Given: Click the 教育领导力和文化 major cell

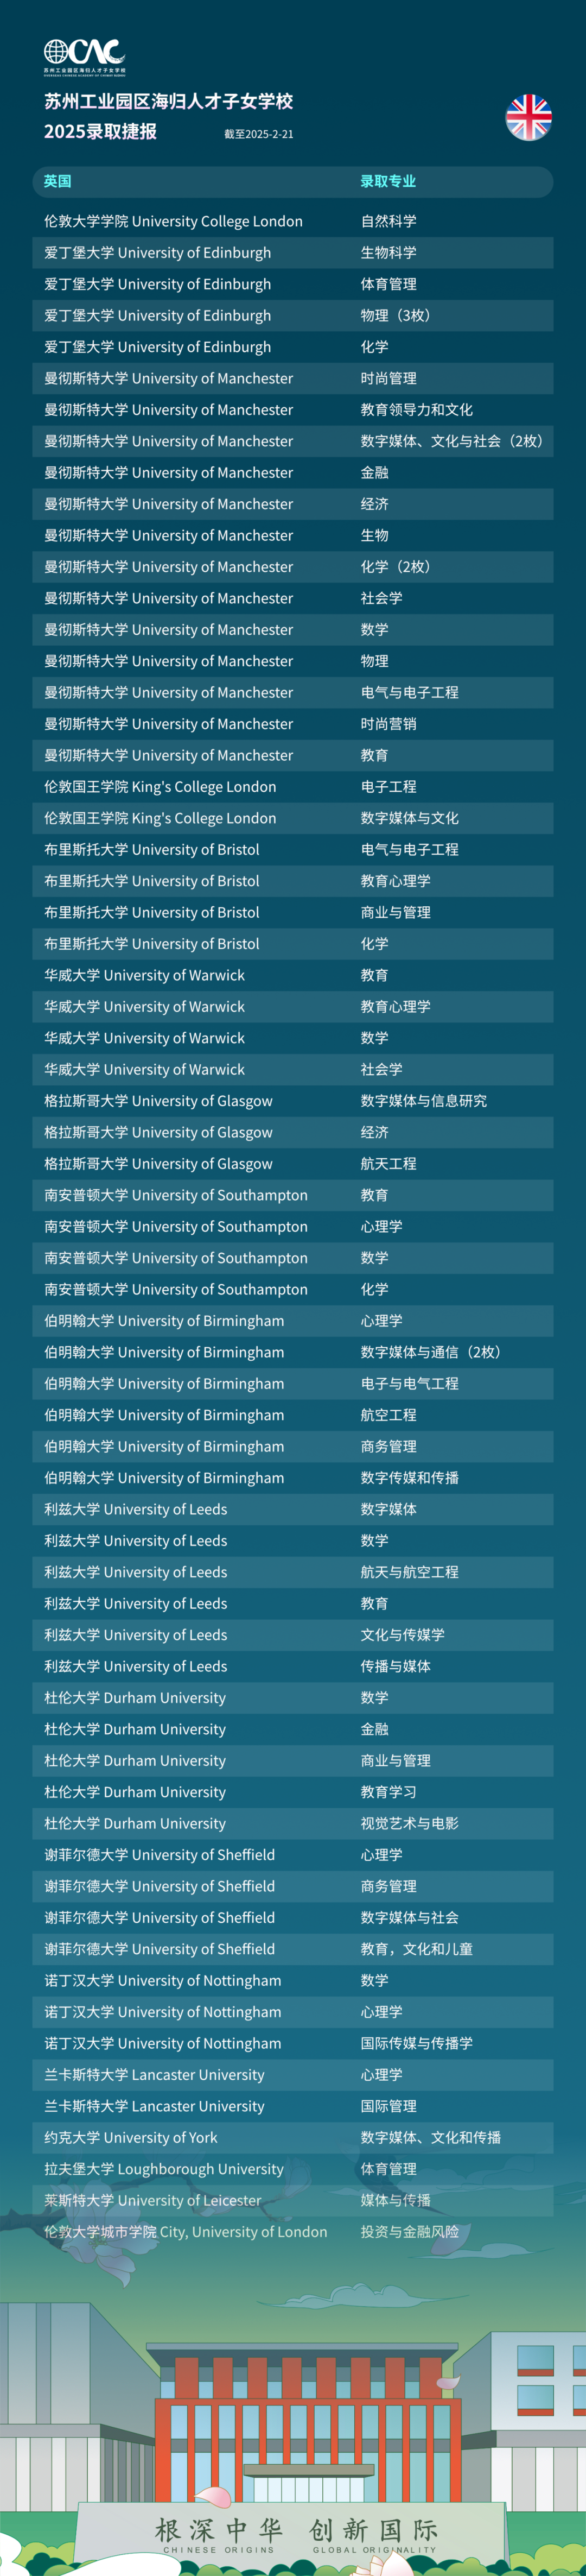Looking at the screenshot, I should (416, 410).
